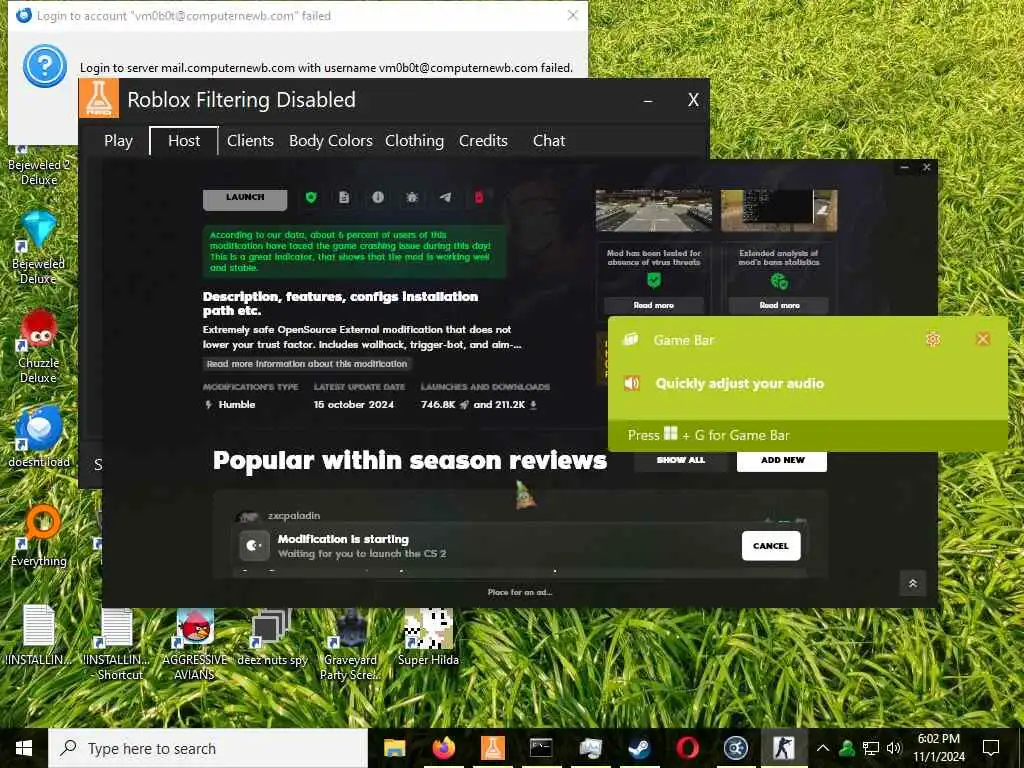Click the 'Humble' modification type text
This screenshot has width=1024, height=768.
pos(237,404)
